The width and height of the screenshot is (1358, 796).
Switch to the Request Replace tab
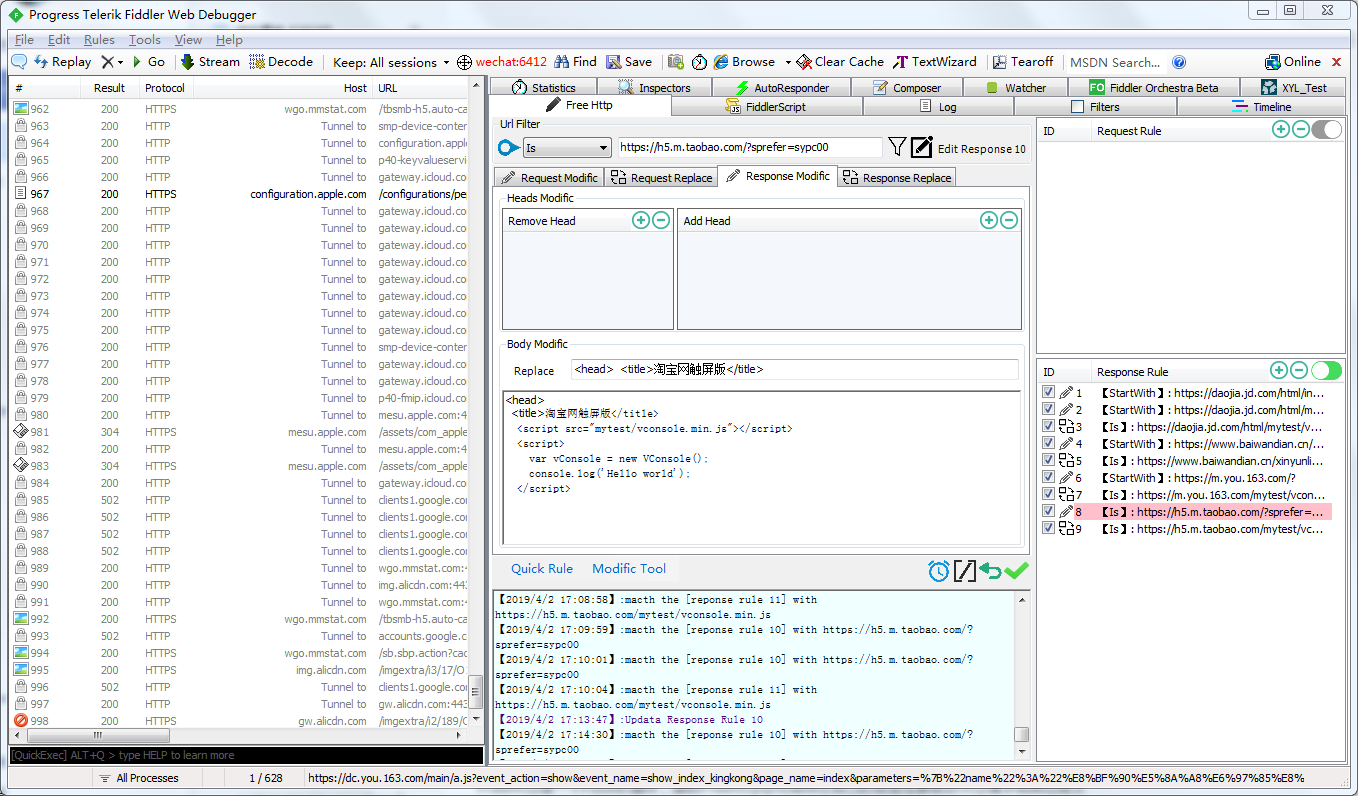[x=661, y=177]
